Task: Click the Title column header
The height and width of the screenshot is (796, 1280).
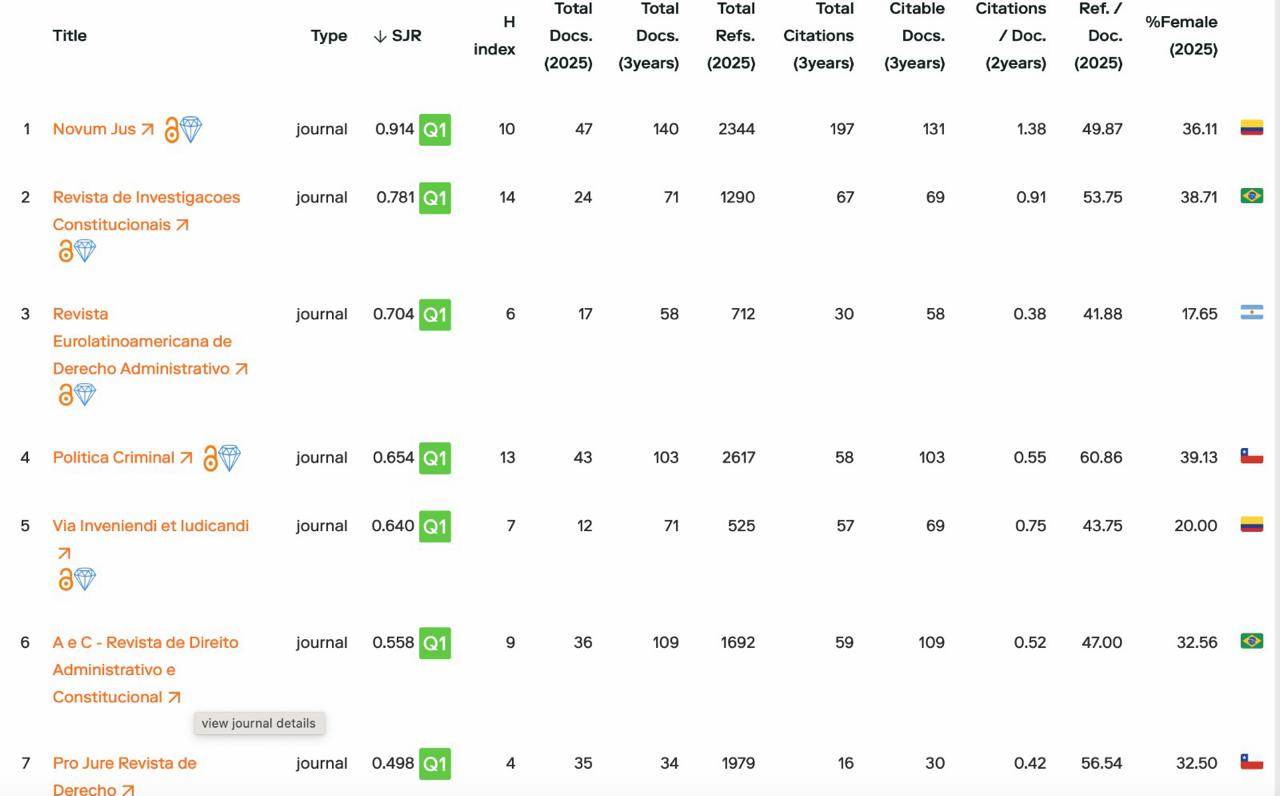Action: pyautogui.click(x=70, y=36)
